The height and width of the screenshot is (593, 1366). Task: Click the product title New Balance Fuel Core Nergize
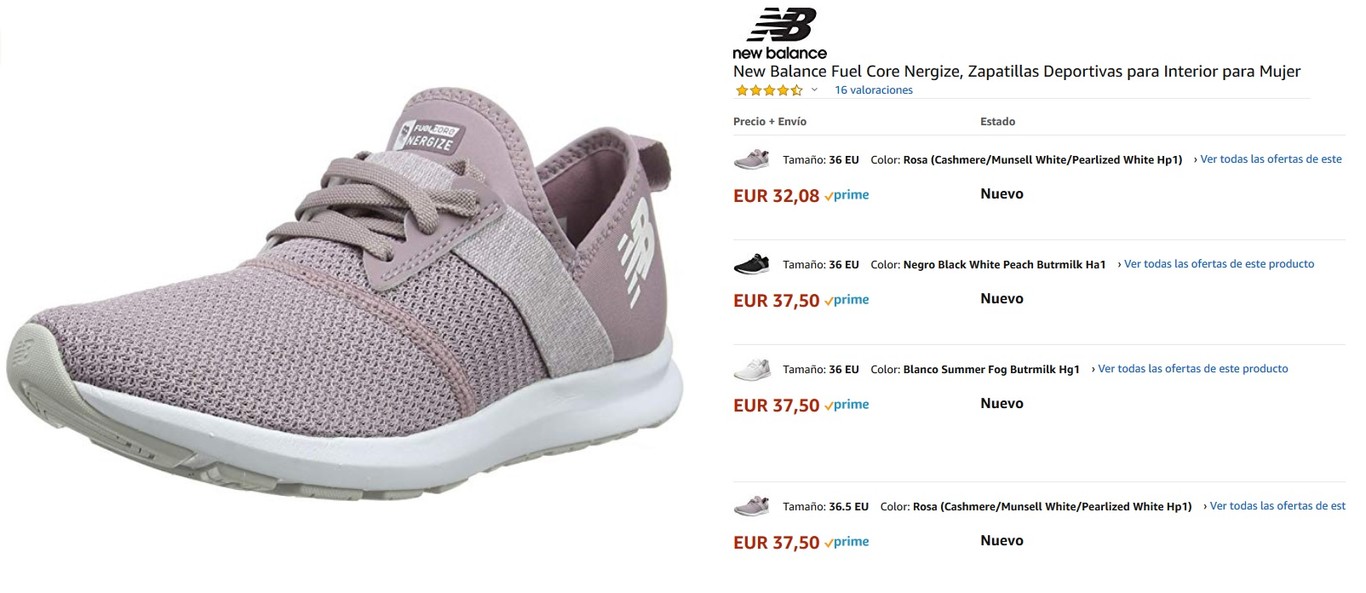(1016, 71)
